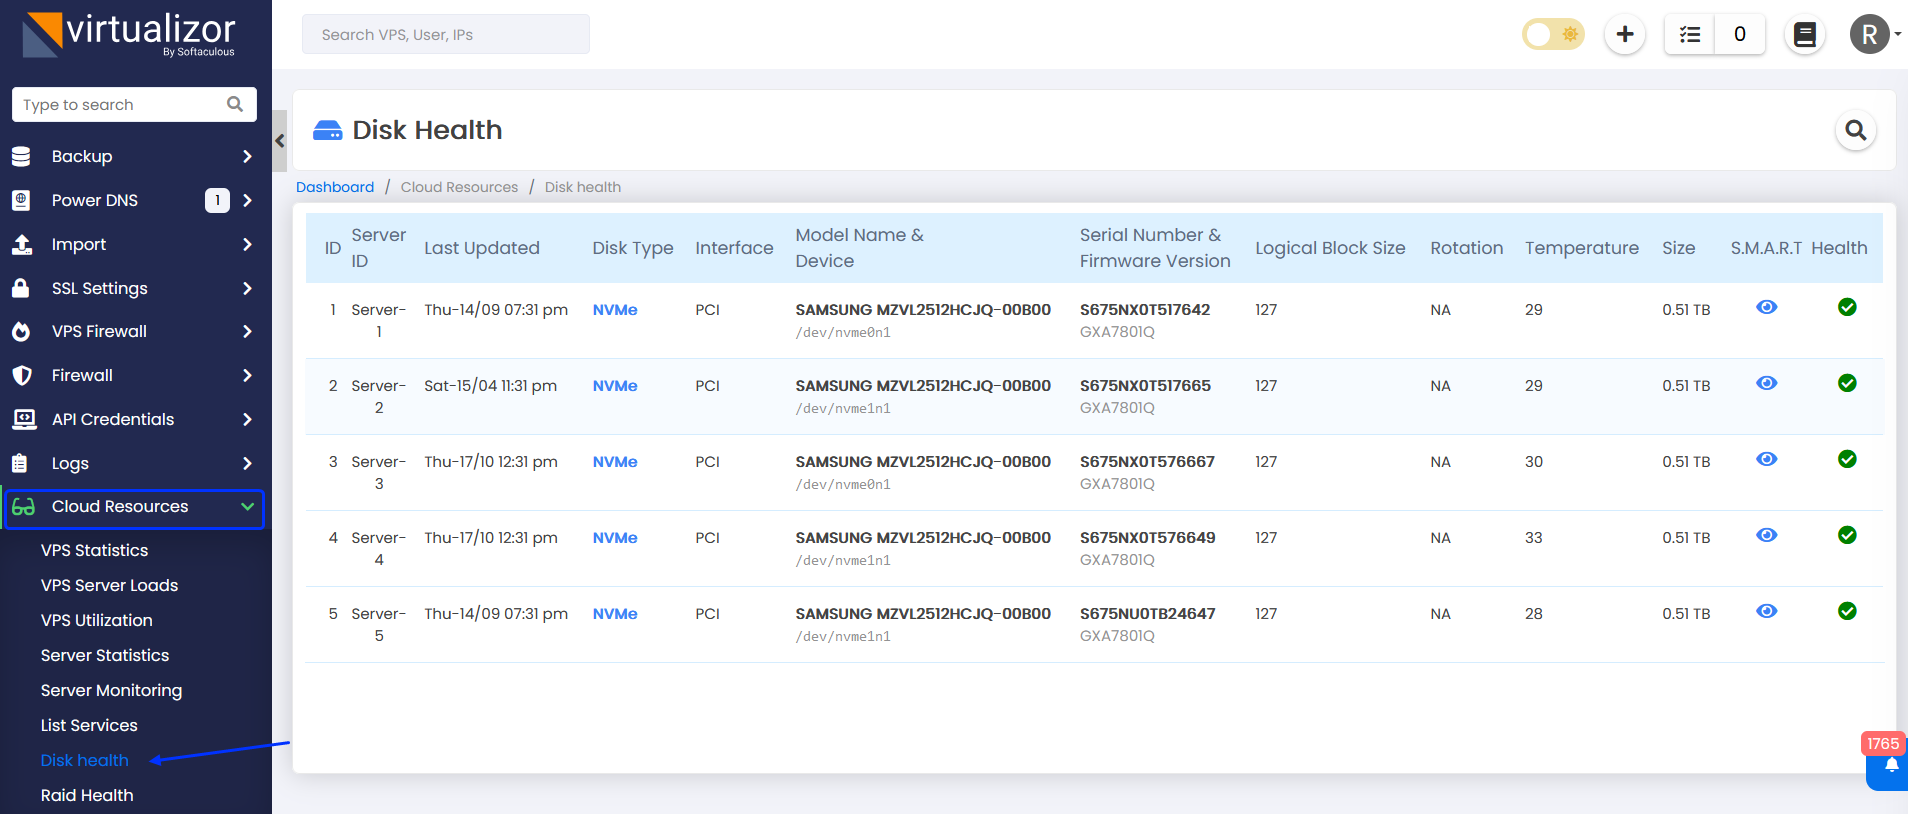Toggle the light/dark theme switch
The height and width of the screenshot is (814, 1908).
[x=1553, y=35]
